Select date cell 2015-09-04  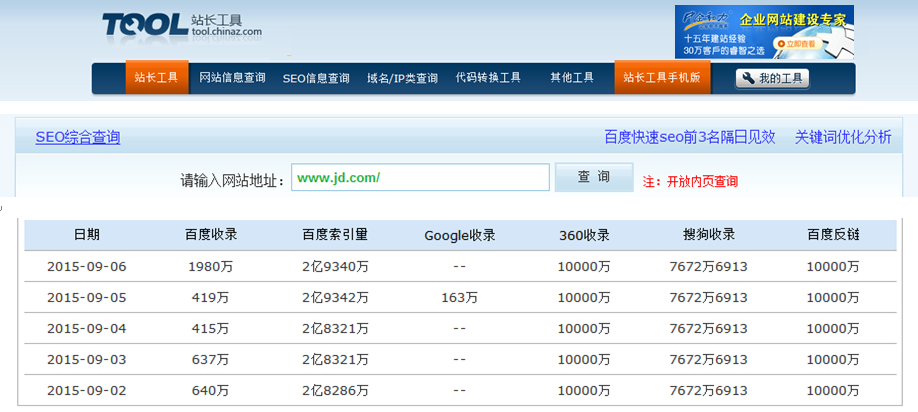(87, 329)
